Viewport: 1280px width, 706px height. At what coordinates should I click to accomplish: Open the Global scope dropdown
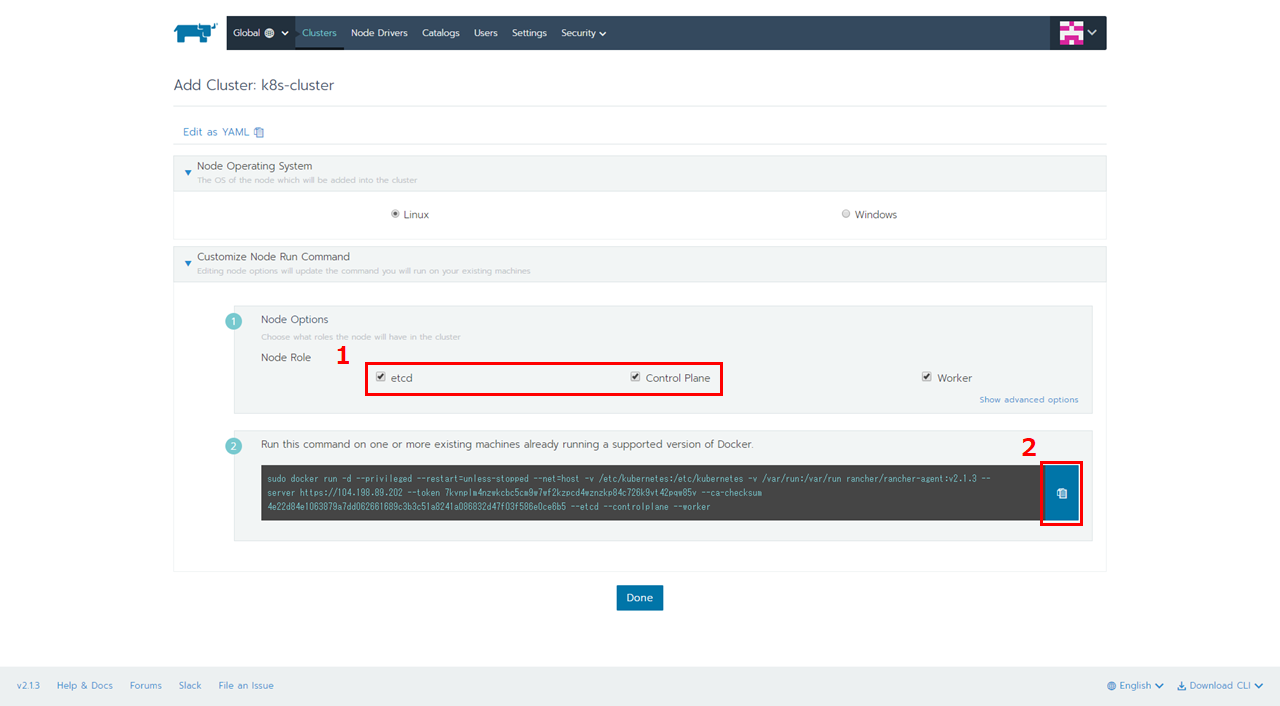coord(261,33)
